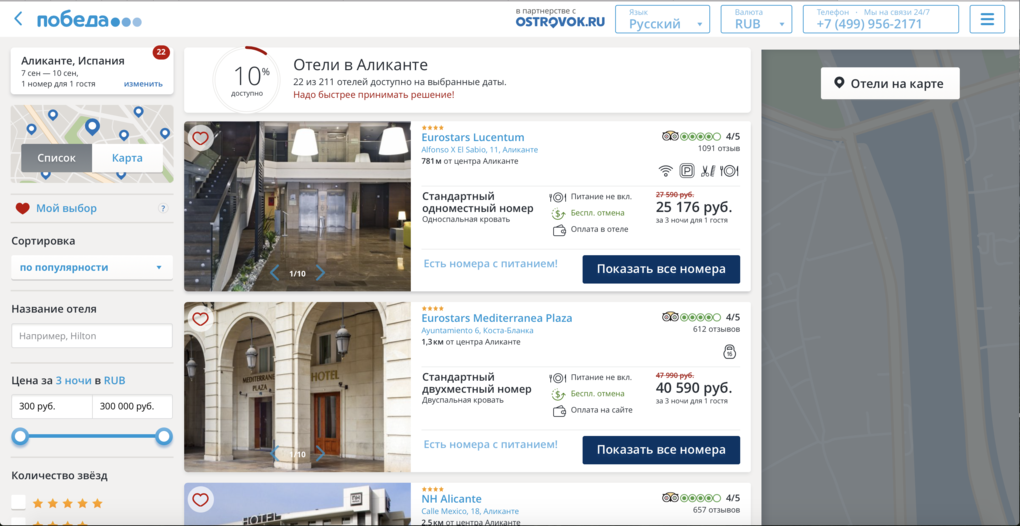The height and width of the screenshot is (526, 1020).
Task: Click the 612 отзывов review count
Action: (716, 330)
